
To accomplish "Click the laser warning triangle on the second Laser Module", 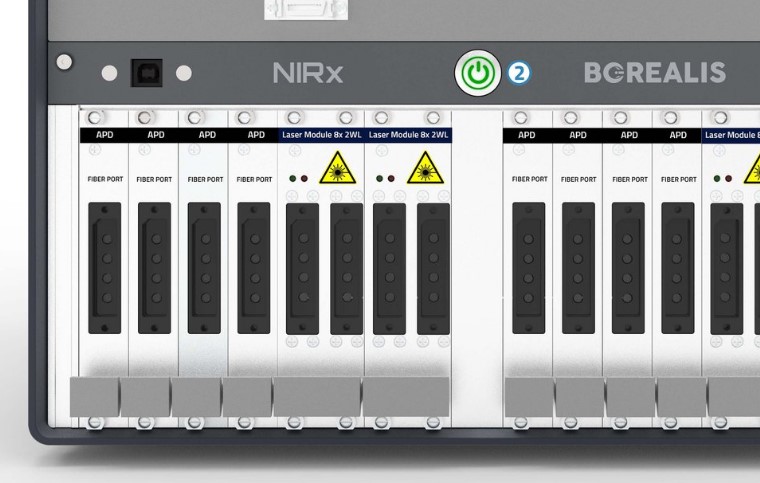I will coord(426,168).
